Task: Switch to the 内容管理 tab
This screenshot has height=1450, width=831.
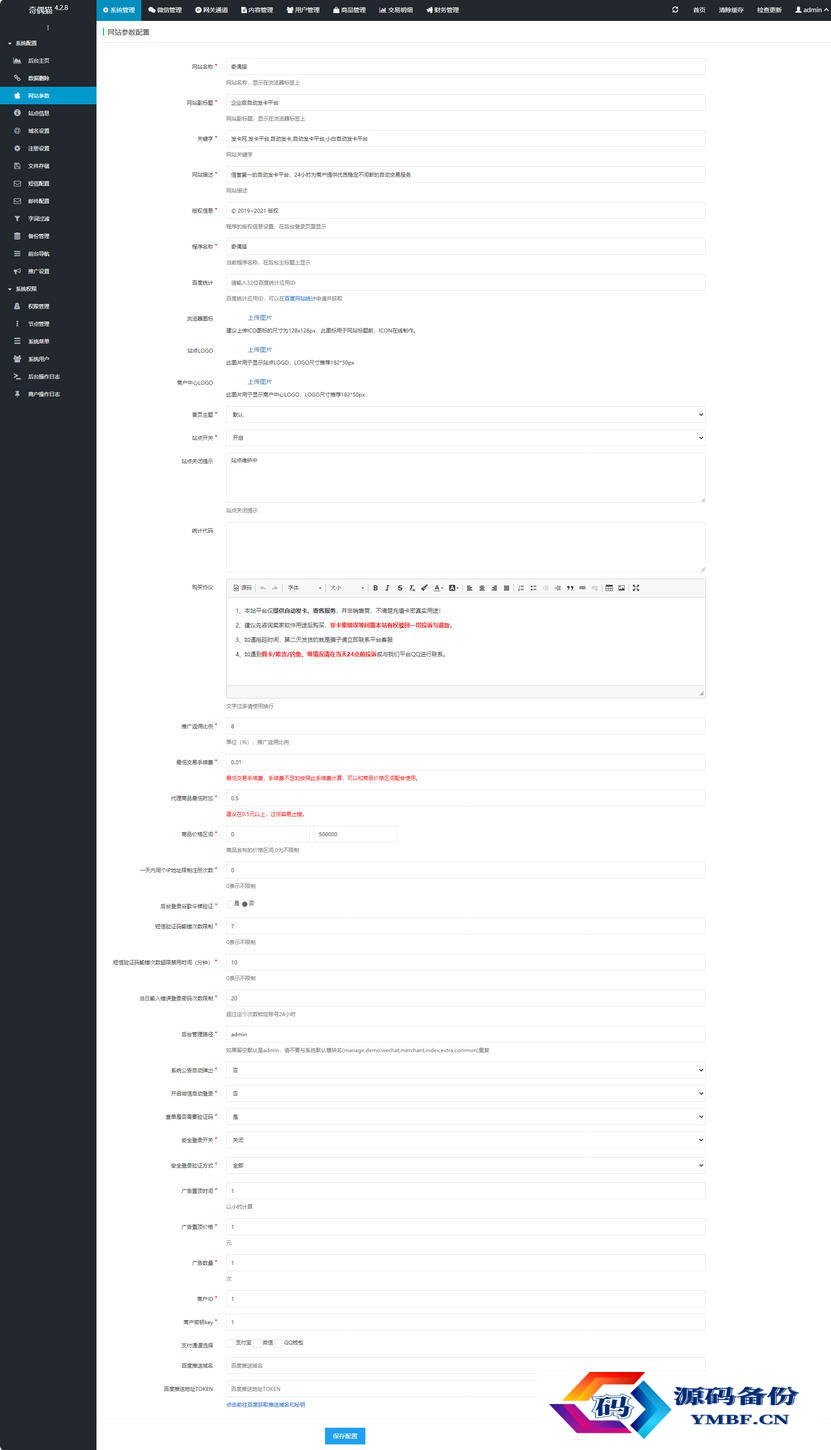Action: 257,9
